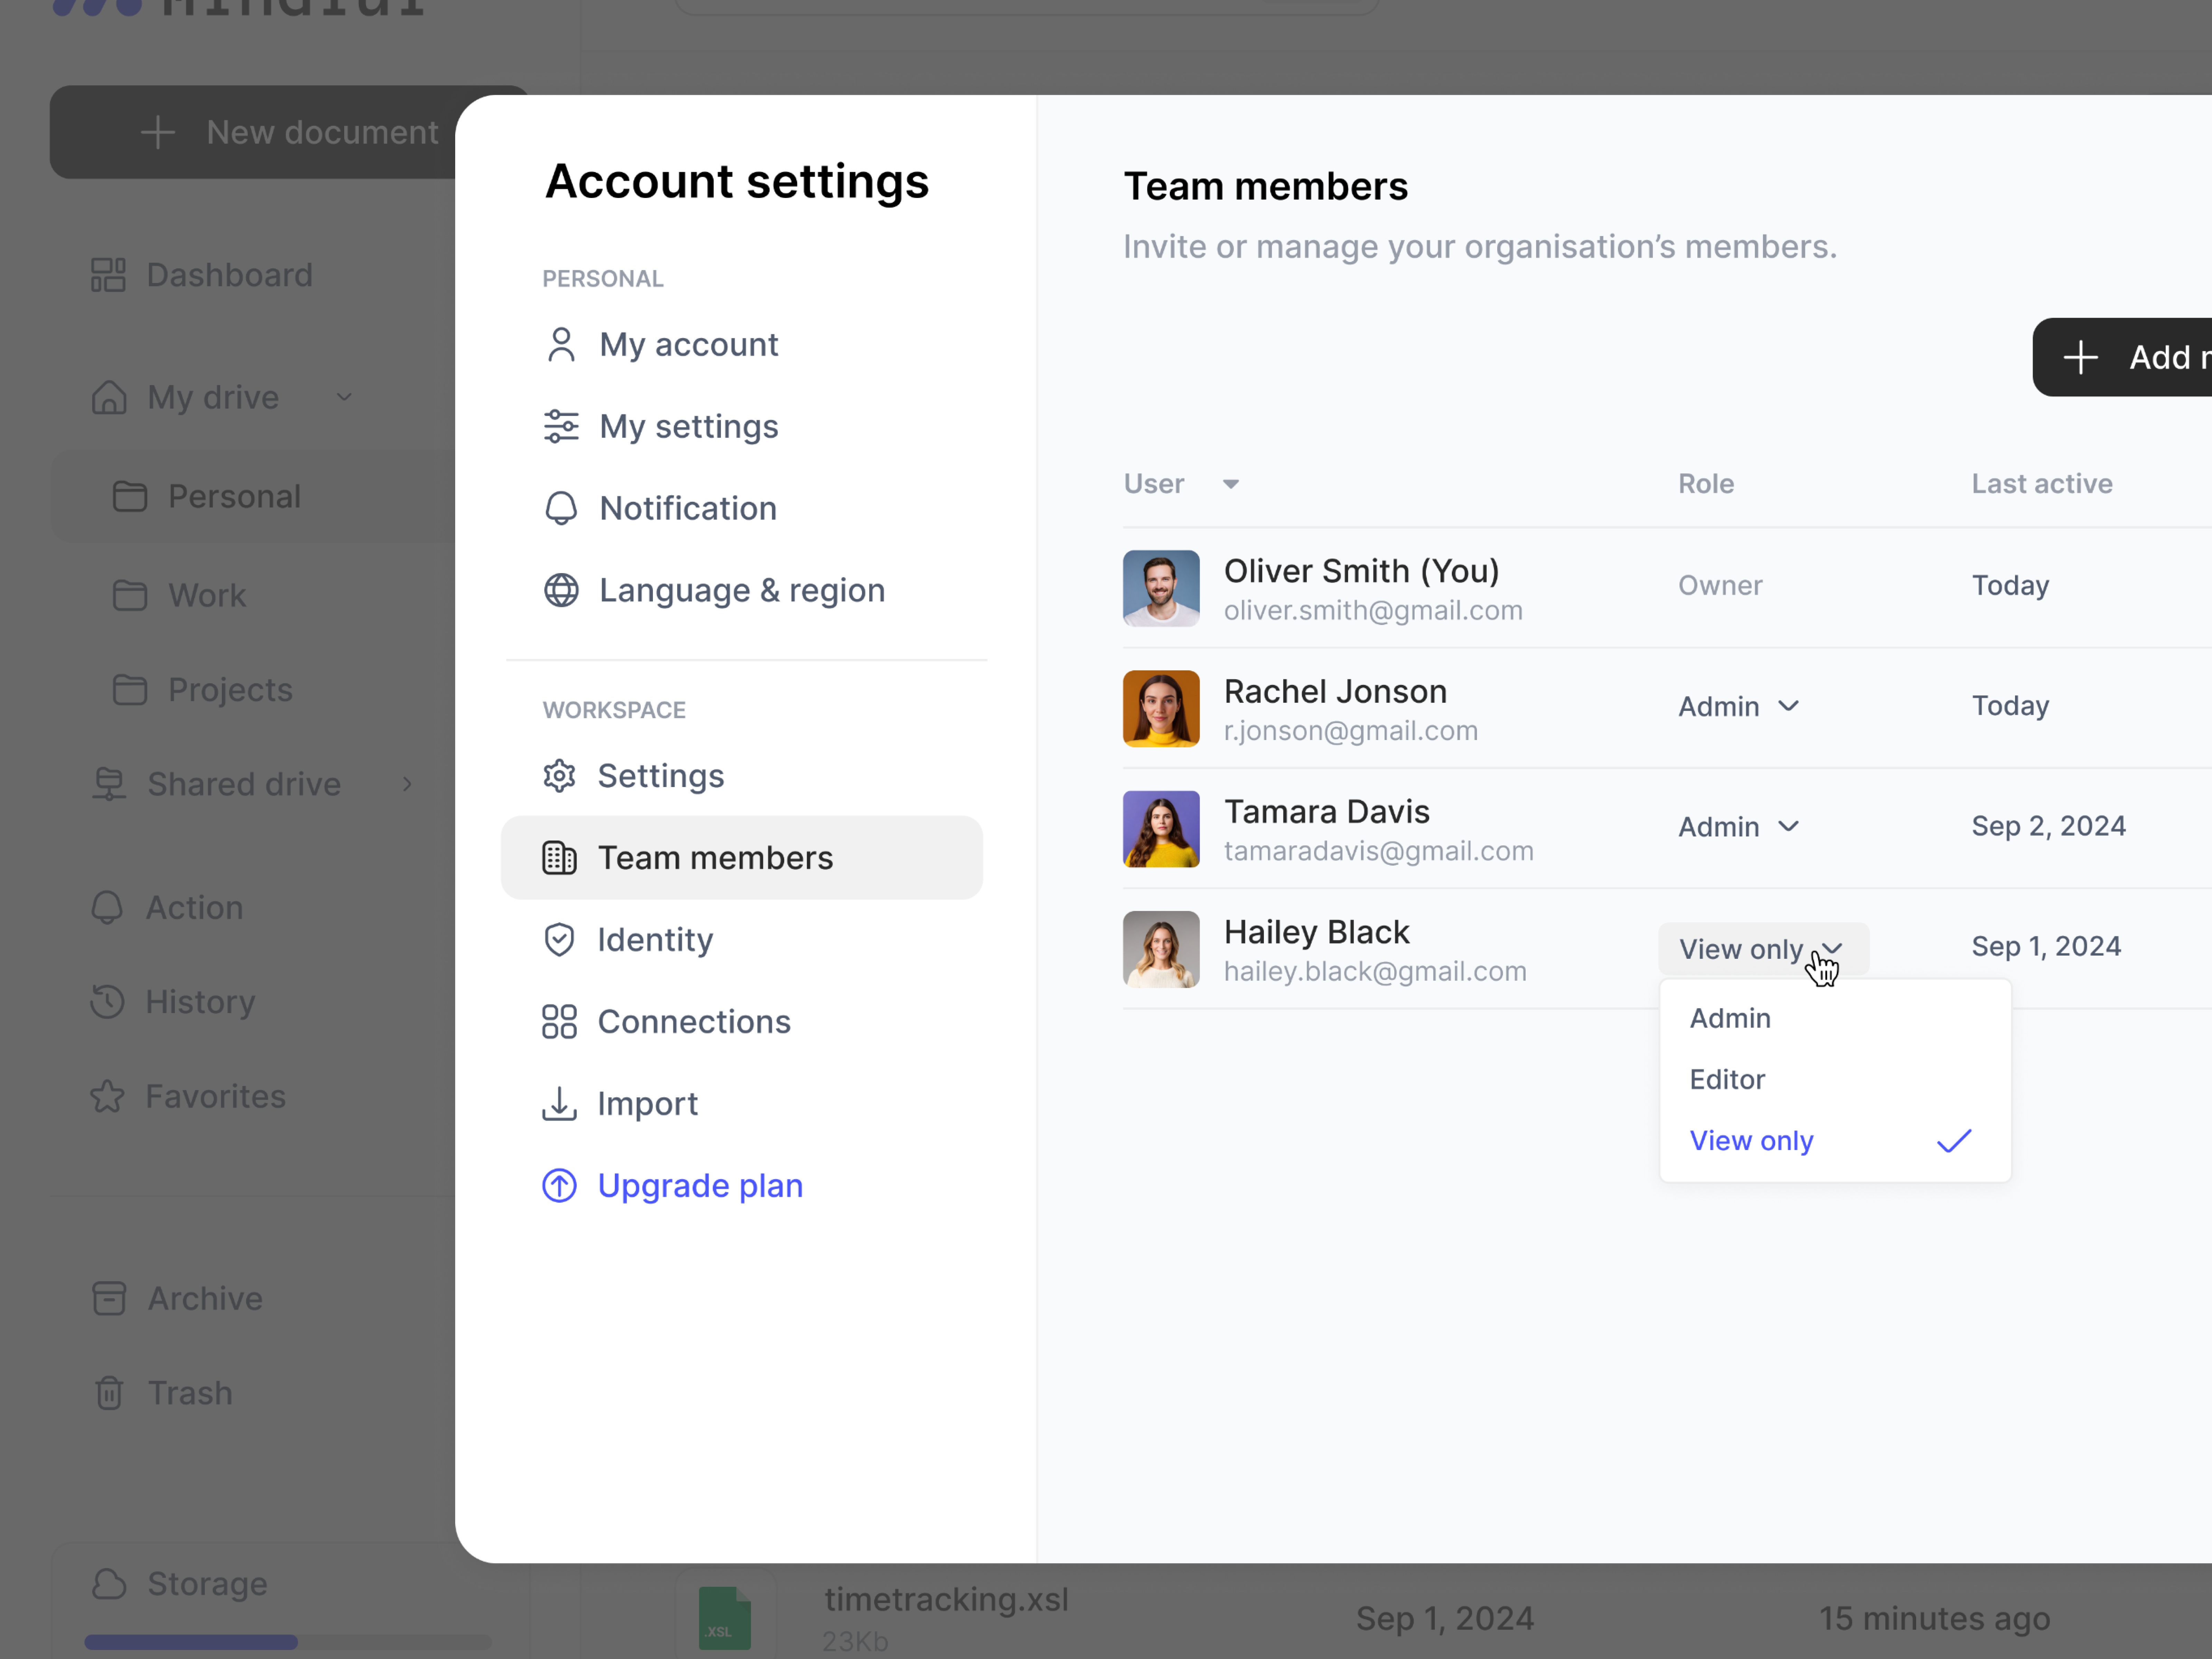Image resolution: width=2212 pixels, height=1659 pixels.
Task: Click the timetracking.xsl file icon
Action: [725, 1618]
